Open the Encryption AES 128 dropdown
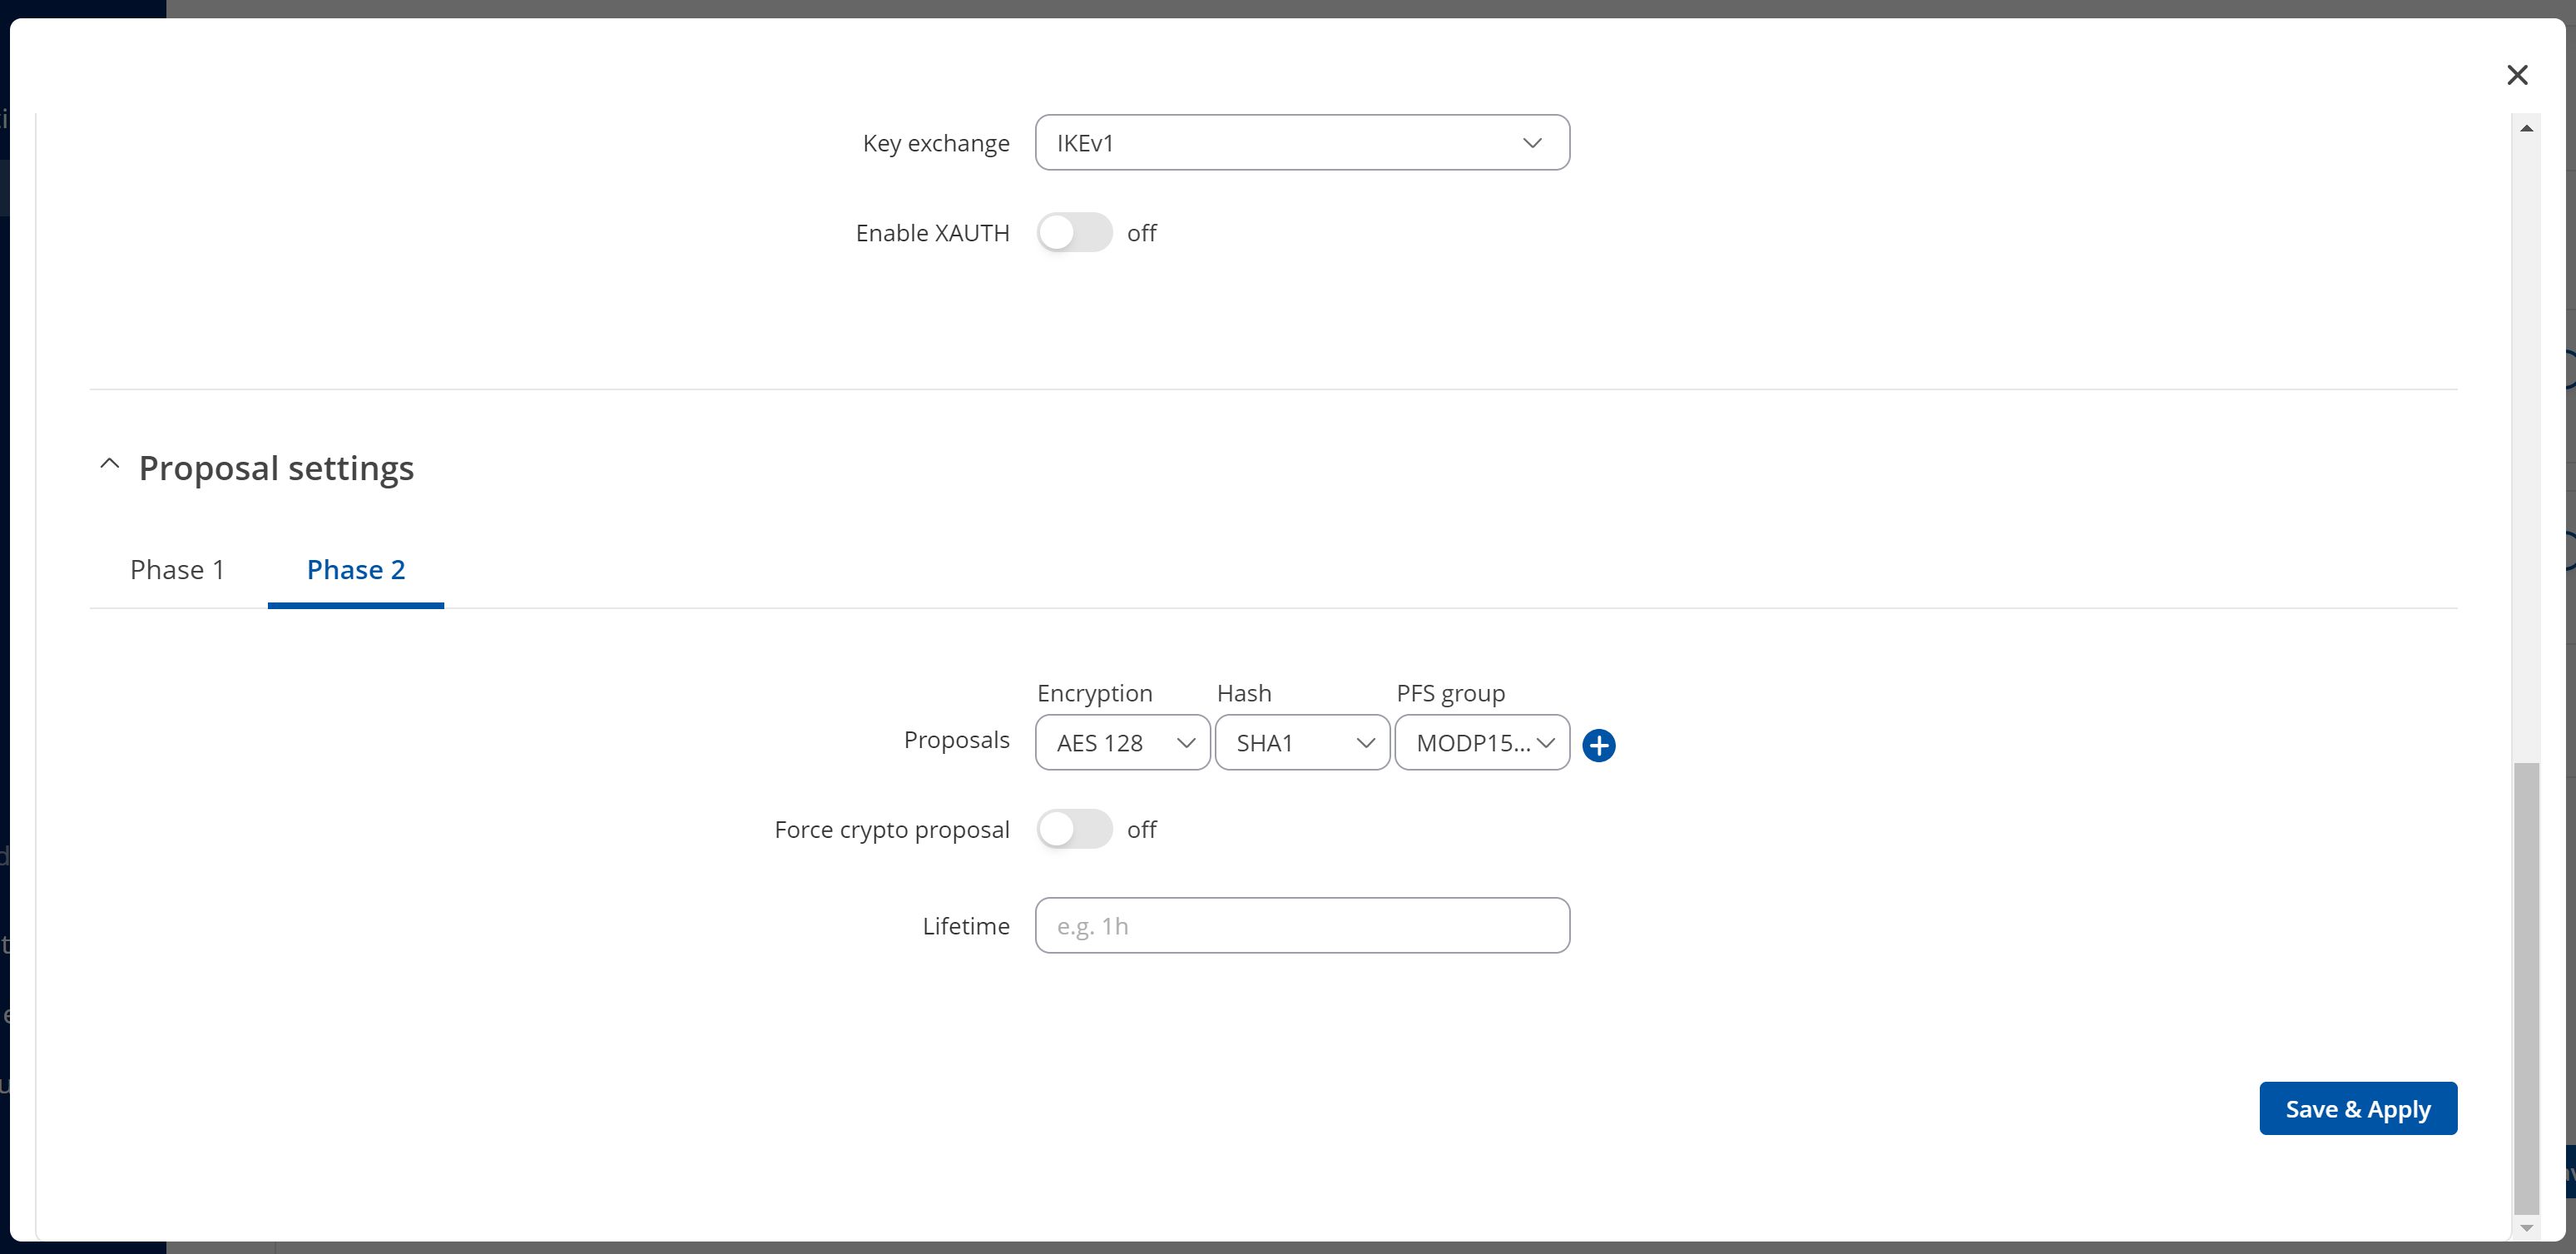Screen dimensions: 2576x1254 1123,743
